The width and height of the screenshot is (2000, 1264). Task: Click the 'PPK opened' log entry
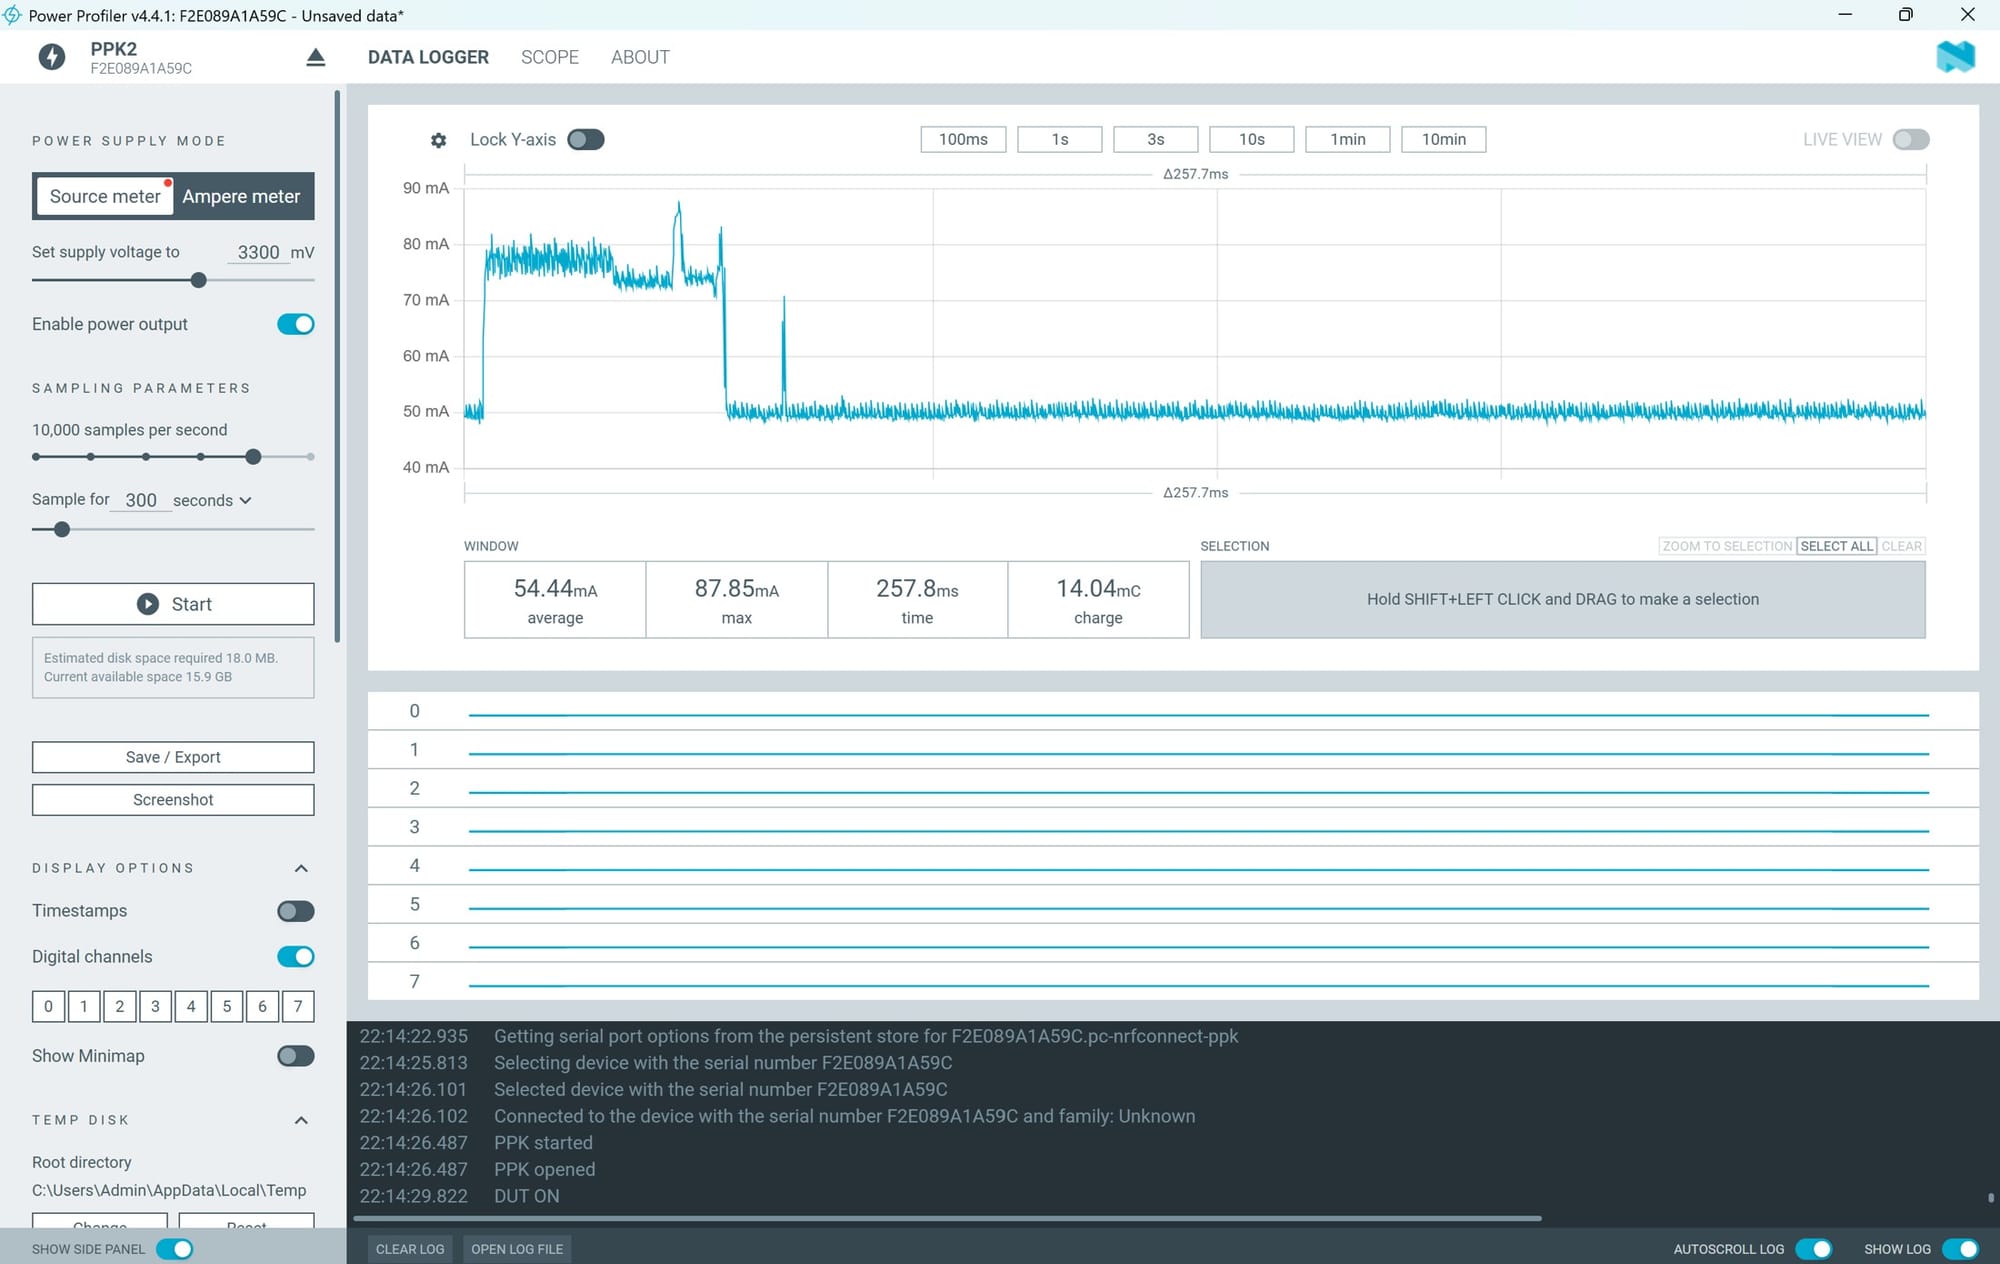544,1169
